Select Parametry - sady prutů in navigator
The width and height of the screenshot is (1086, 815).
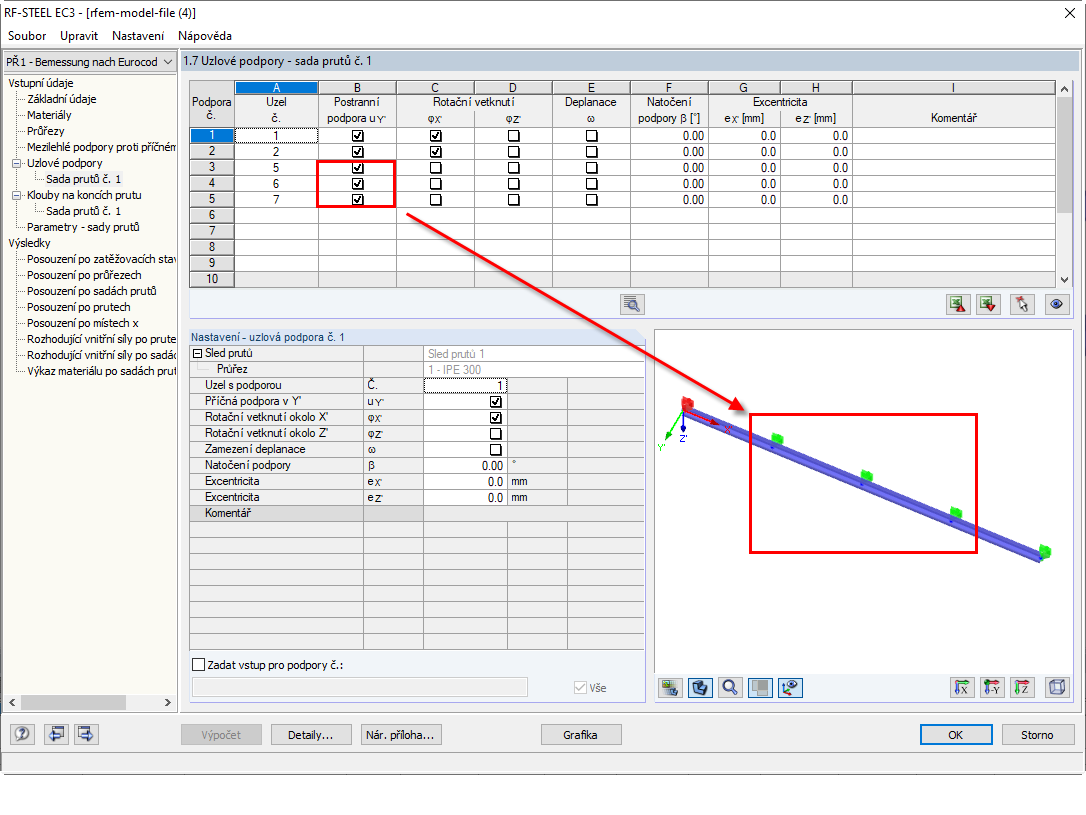click(x=83, y=227)
